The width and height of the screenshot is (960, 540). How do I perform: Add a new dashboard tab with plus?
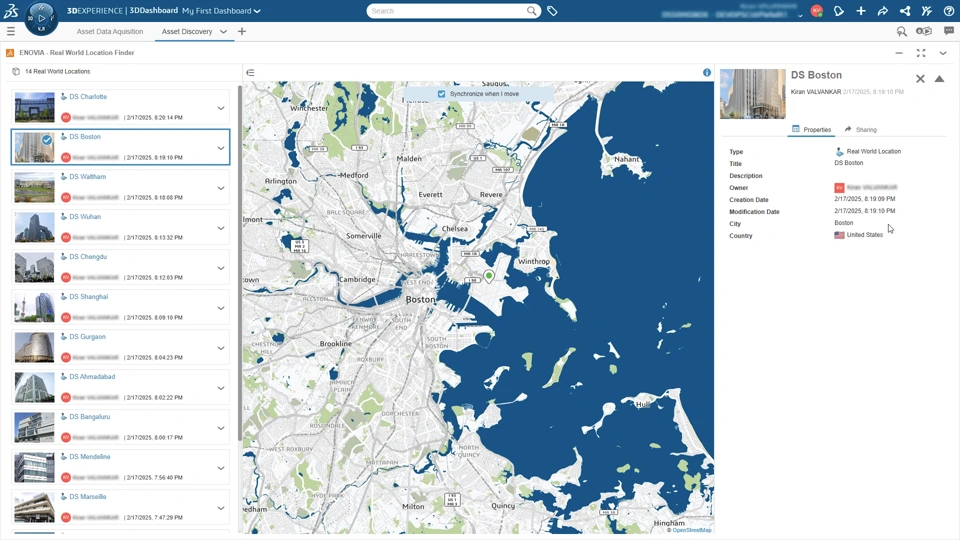click(242, 31)
